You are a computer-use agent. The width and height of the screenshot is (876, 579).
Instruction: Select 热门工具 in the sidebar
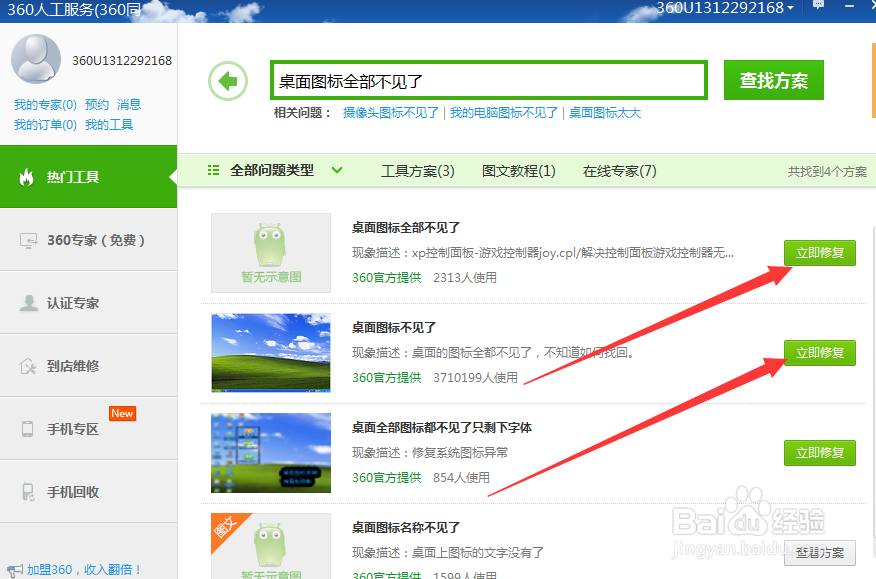(88, 177)
